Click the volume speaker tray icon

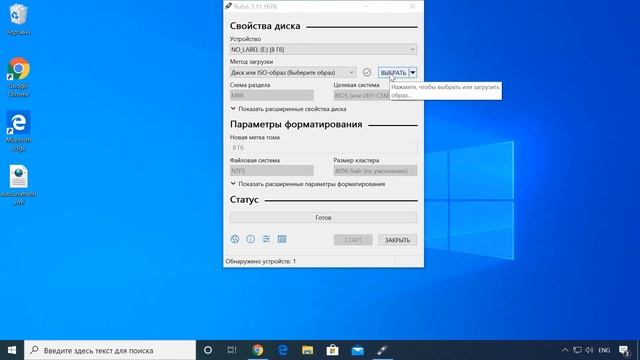589,350
